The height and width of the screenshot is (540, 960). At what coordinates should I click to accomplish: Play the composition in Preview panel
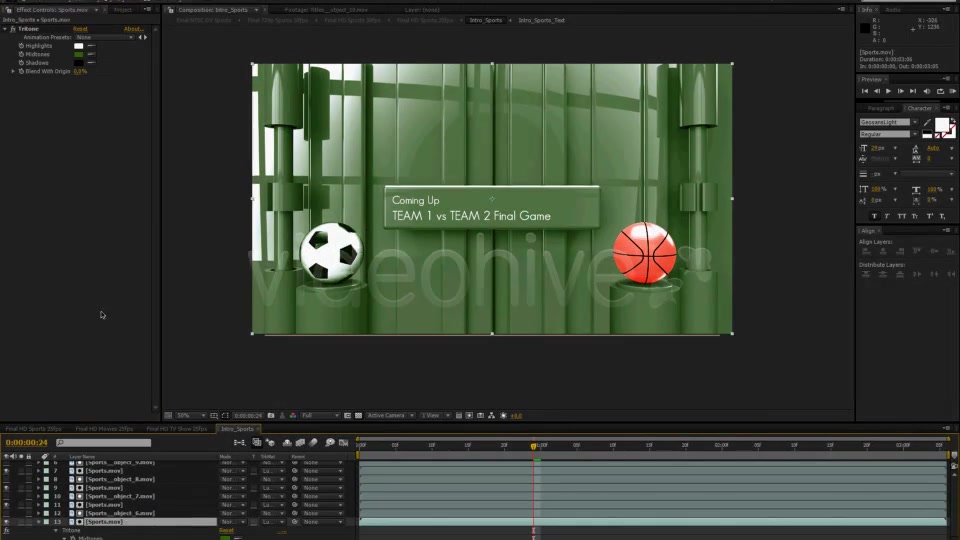point(888,91)
